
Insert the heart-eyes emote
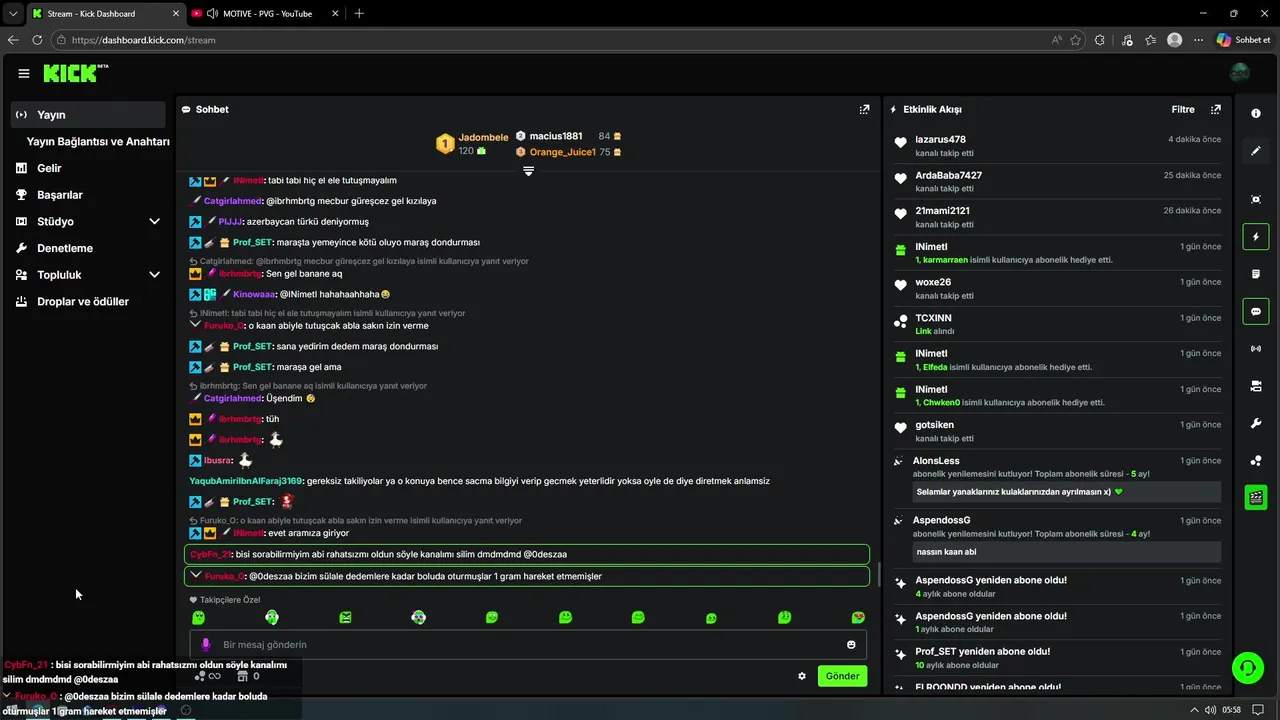[858, 618]
